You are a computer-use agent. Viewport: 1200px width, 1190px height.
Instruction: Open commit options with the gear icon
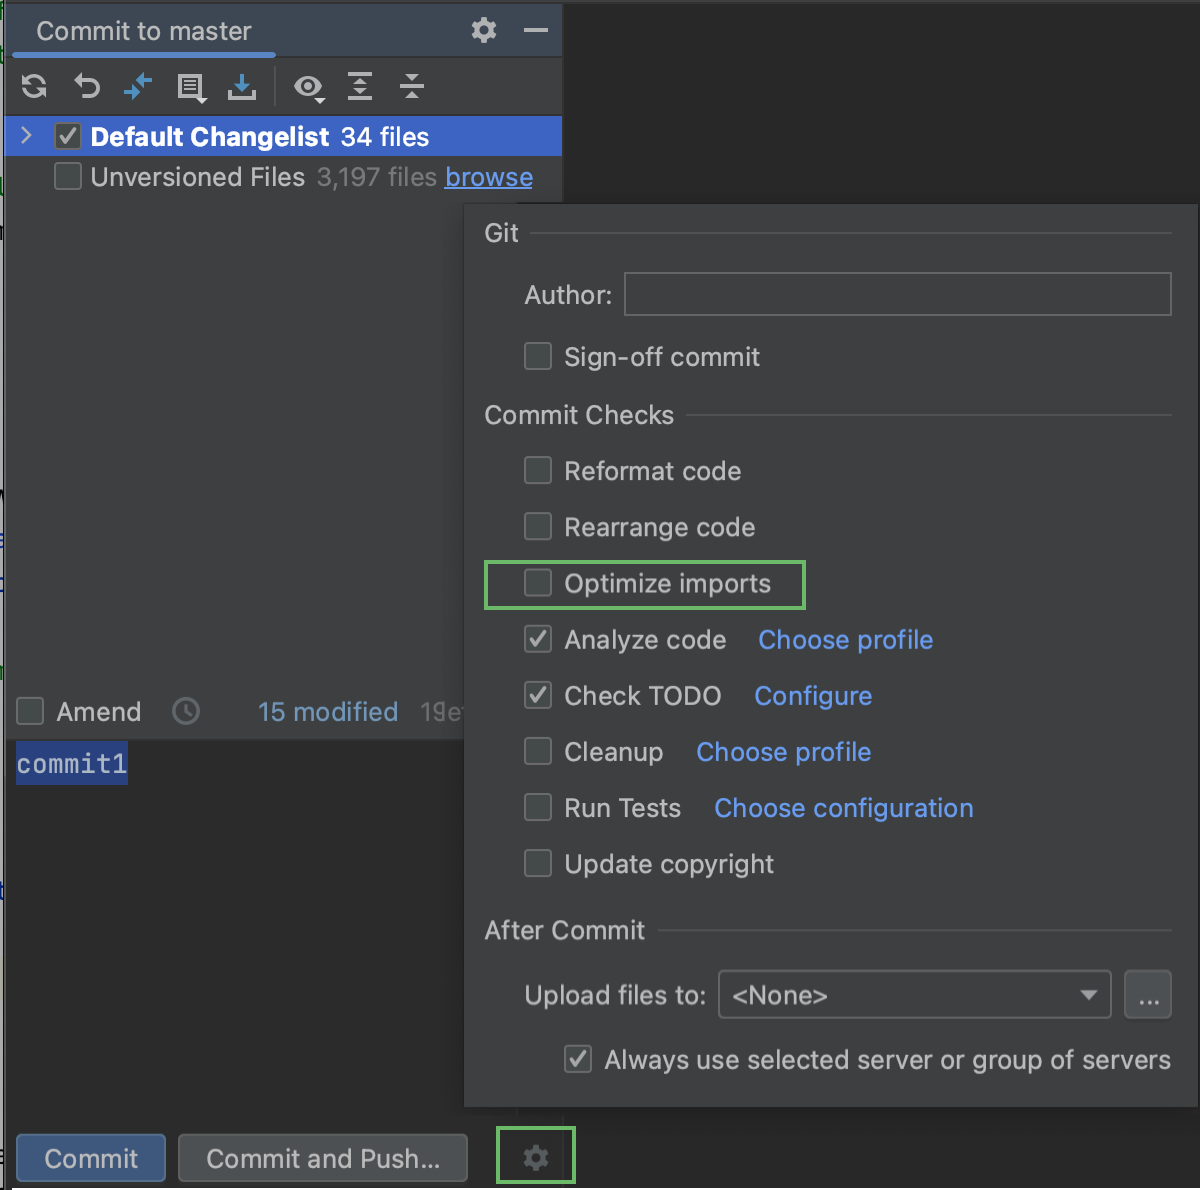[x=535, y=1156]
